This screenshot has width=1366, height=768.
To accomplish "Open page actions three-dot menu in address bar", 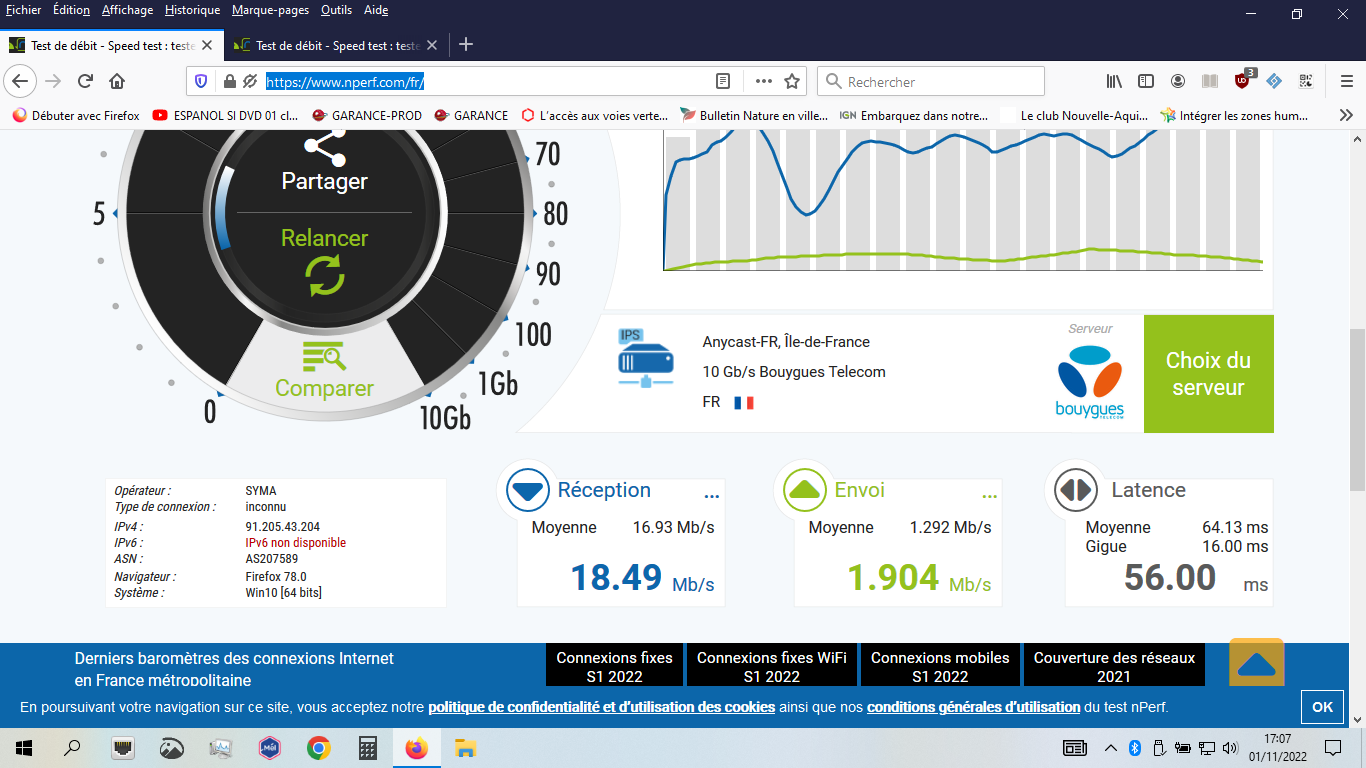I will tap(763, 81).
